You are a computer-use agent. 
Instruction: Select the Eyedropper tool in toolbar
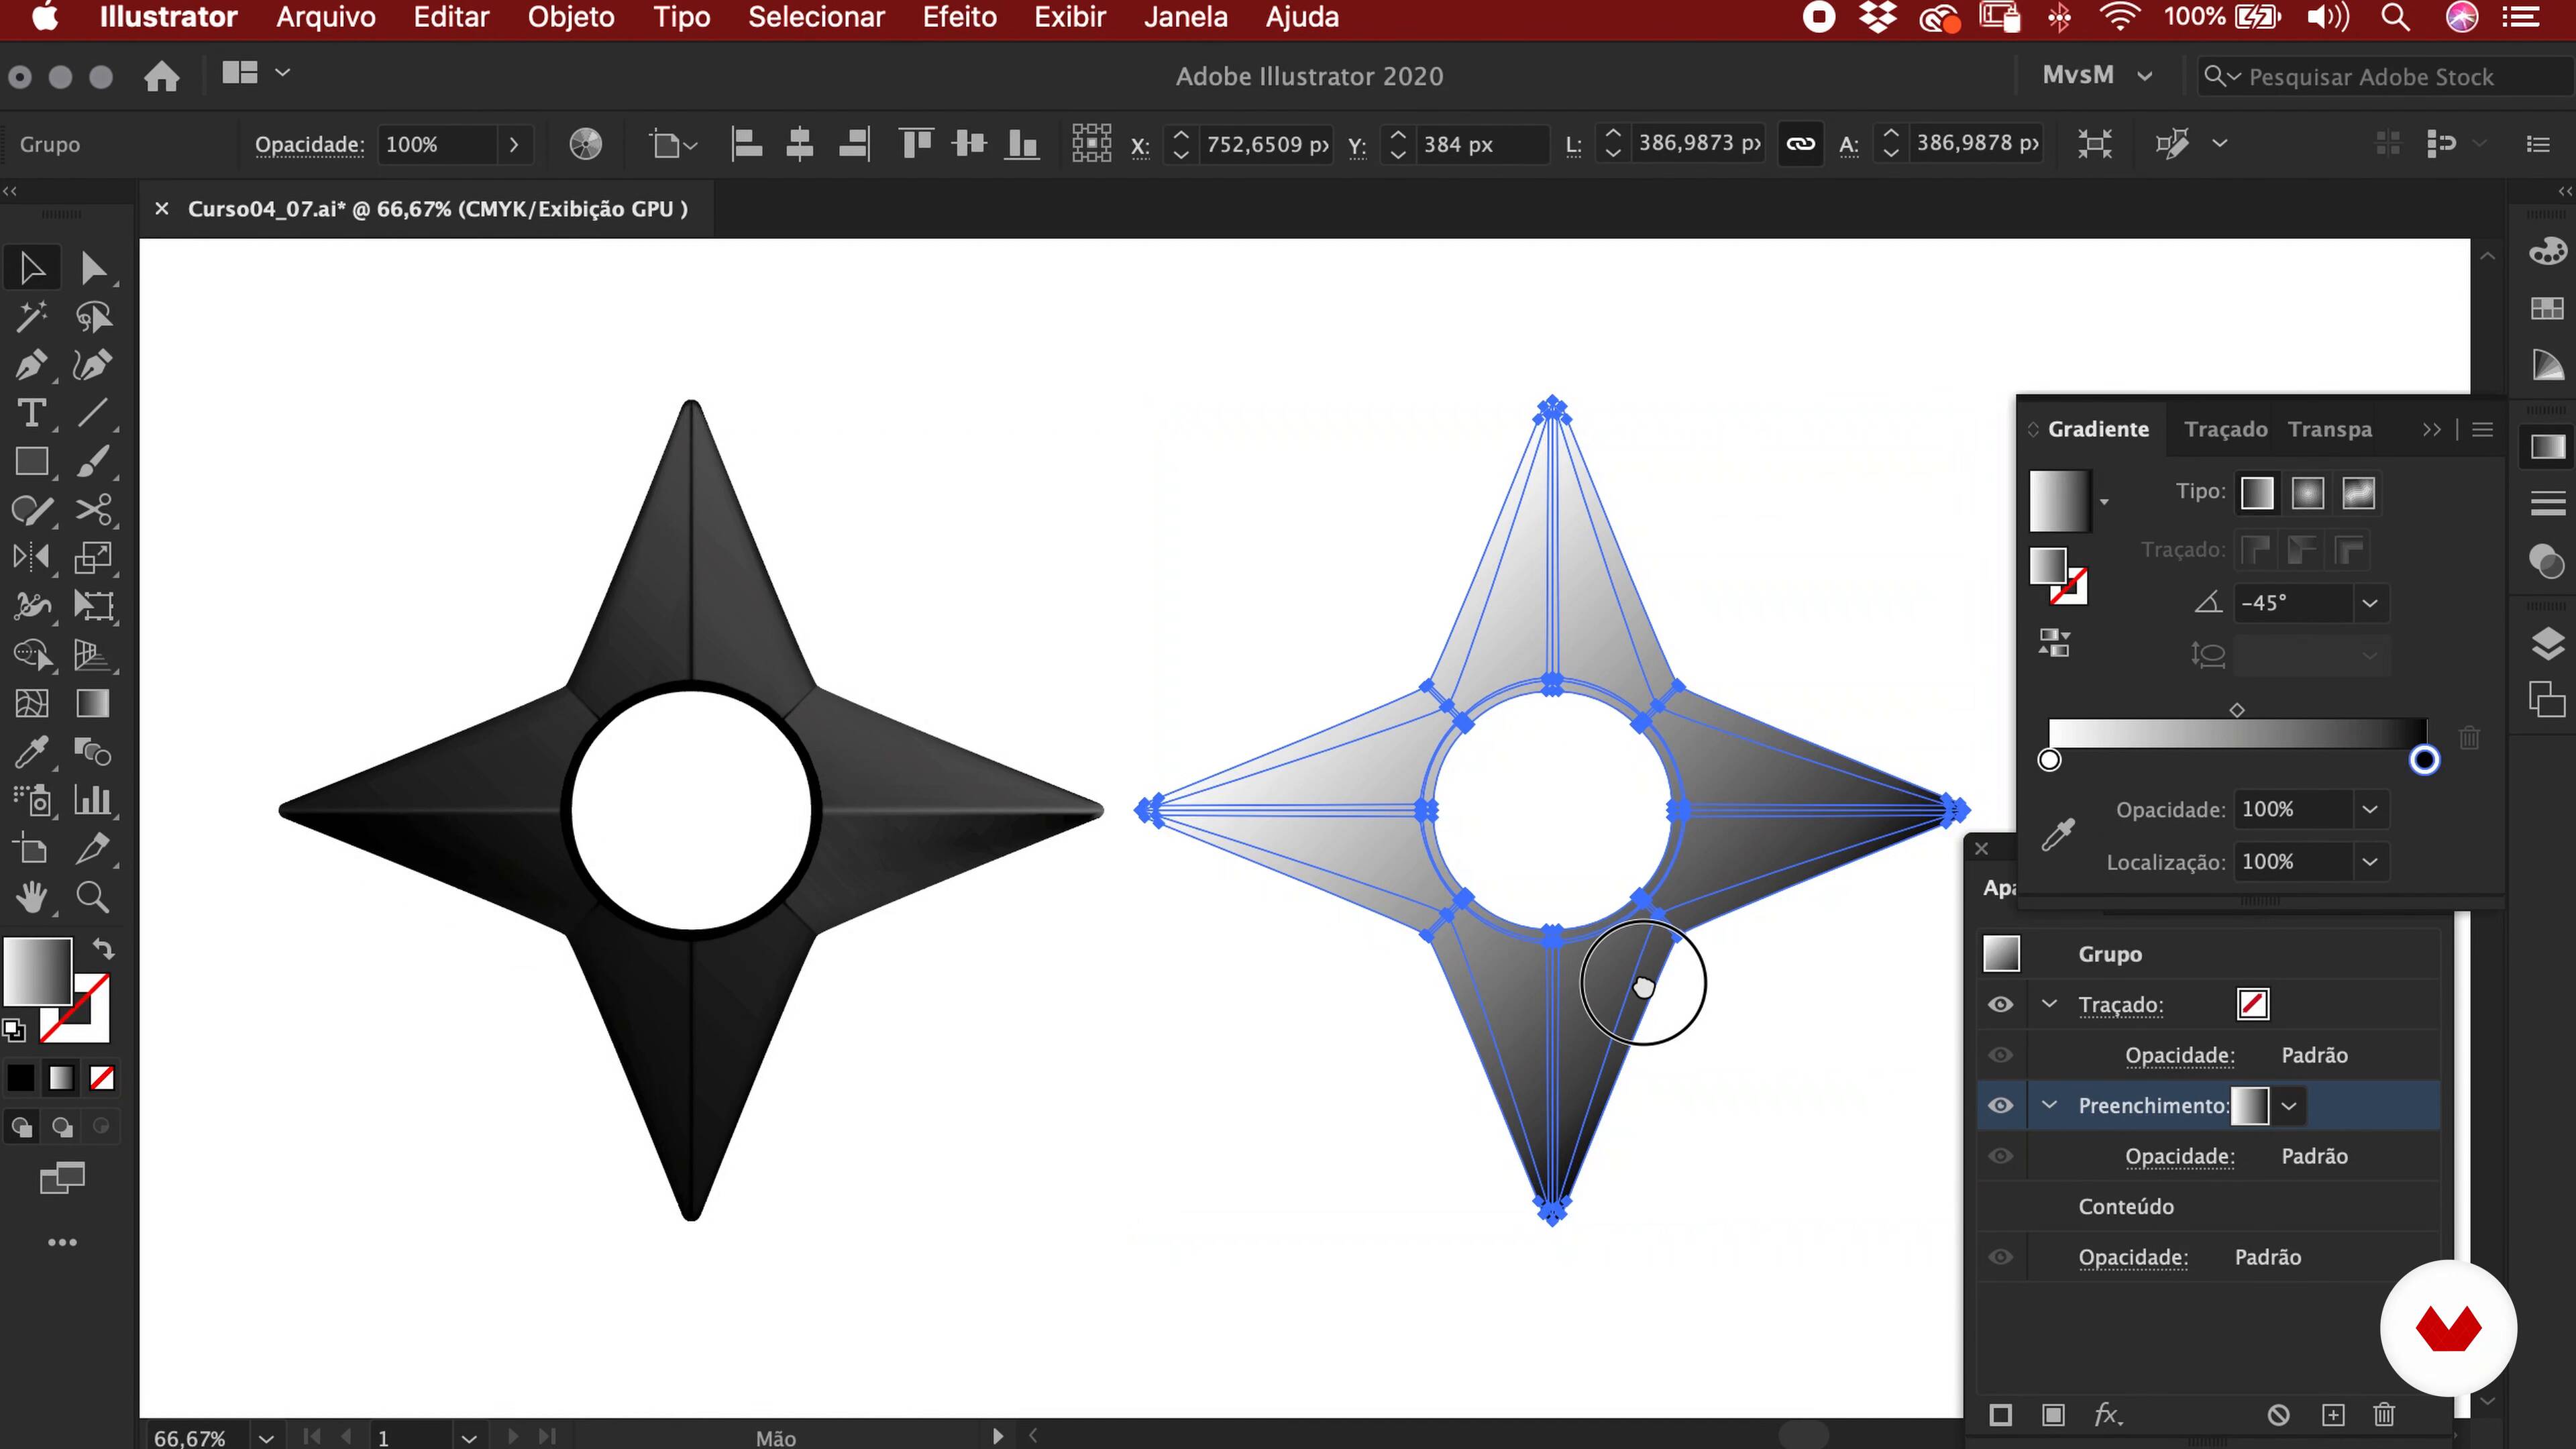click(32, 751)
